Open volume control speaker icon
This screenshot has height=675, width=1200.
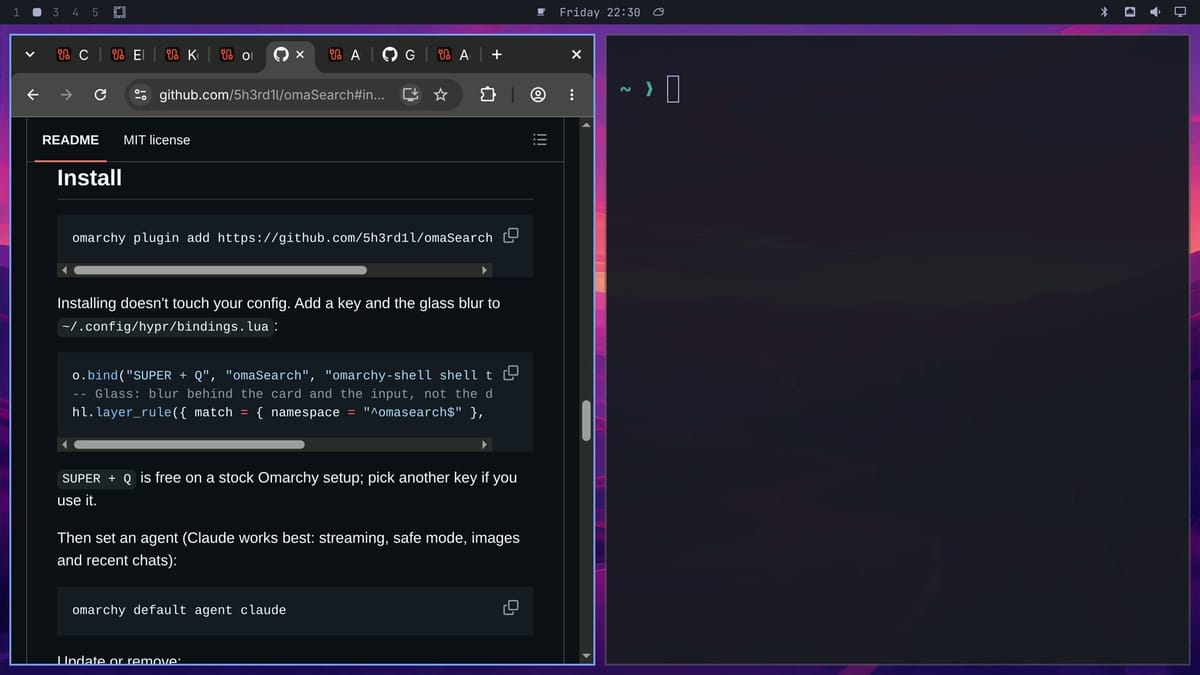tap(1155, 12)
